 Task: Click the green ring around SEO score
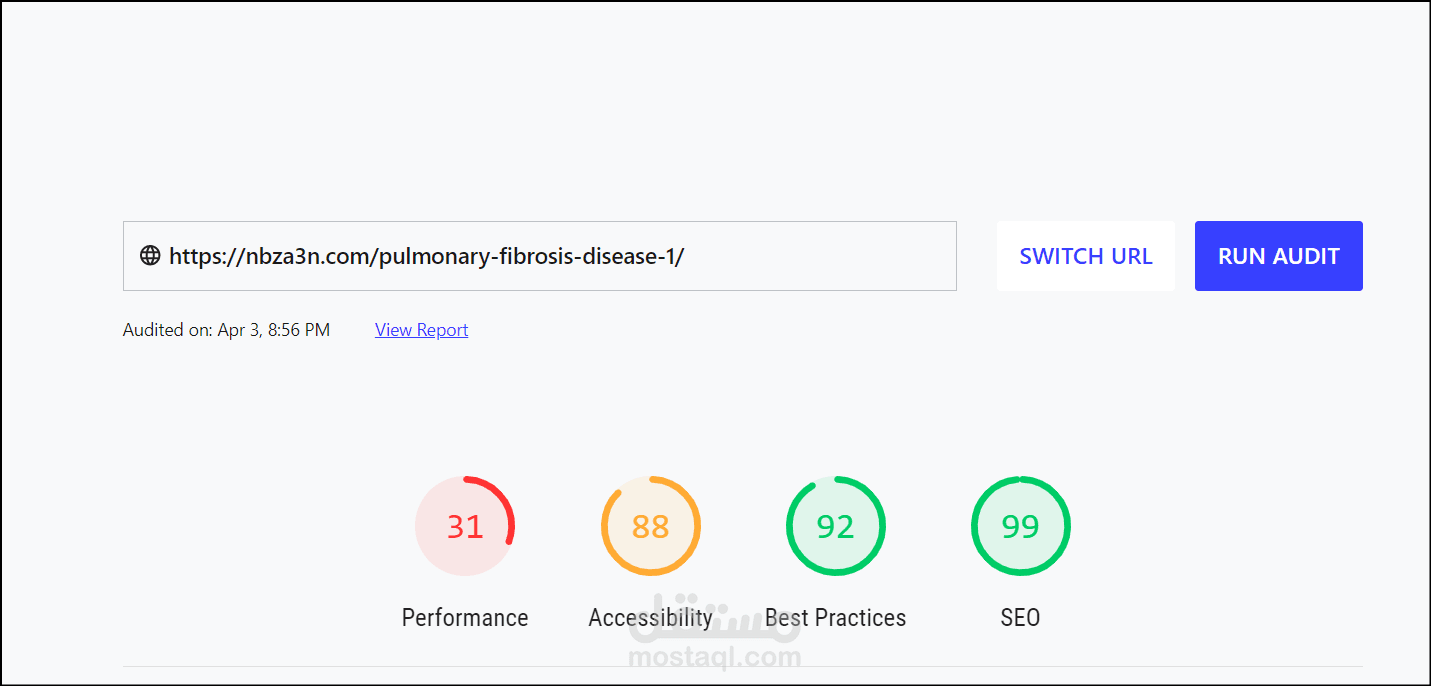click(x=1067, y=526)
